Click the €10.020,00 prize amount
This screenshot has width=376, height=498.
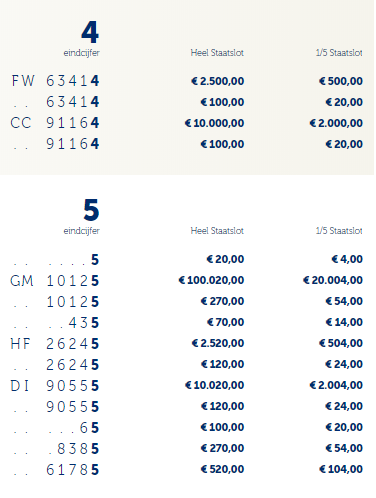214,385
